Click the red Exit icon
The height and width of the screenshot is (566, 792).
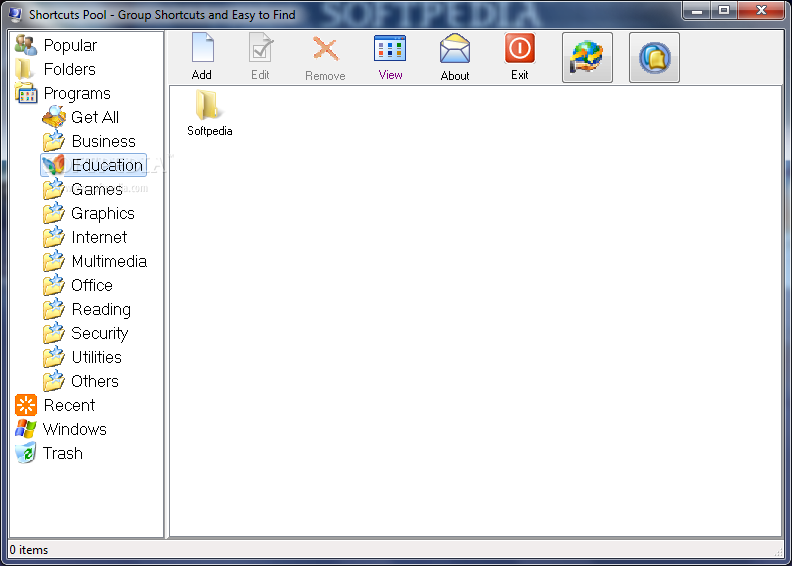(519, 48)
